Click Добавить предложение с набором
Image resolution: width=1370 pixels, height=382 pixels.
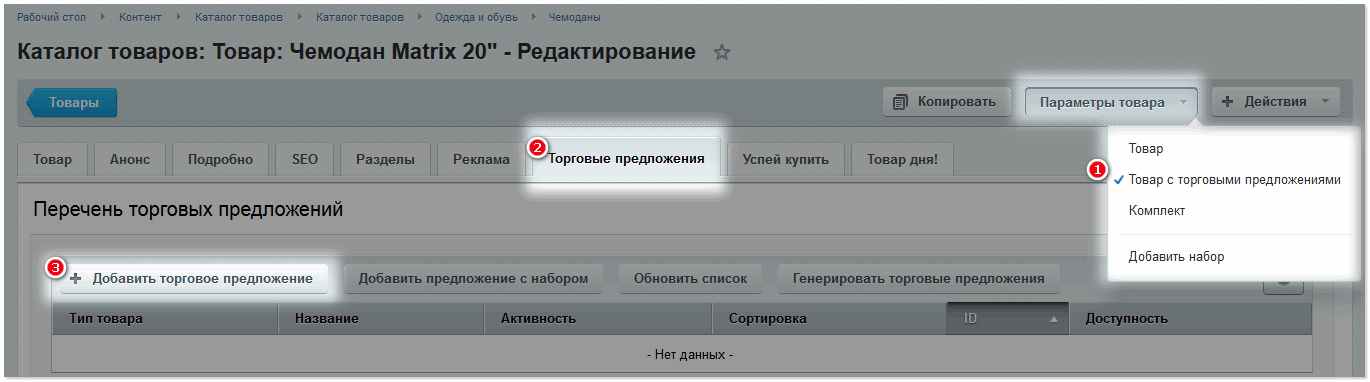473,278
